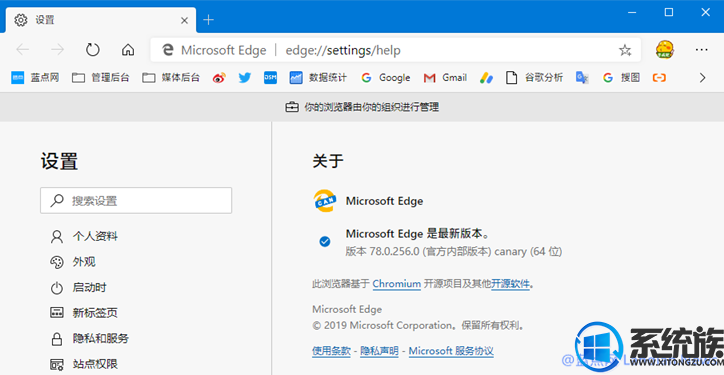Screen dimensions: 724x375
Task: Go to the home page icon
Action: coord(128,50)
